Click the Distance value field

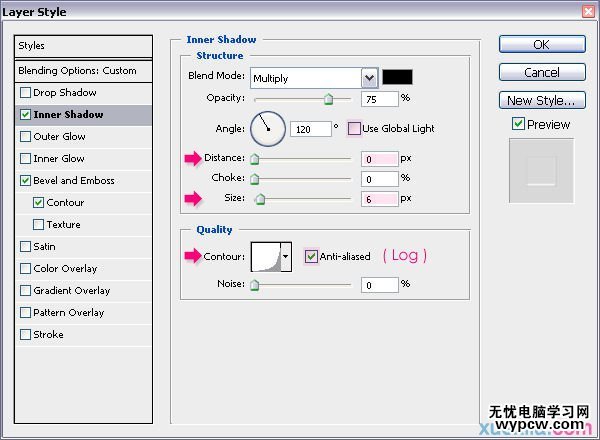pos(380,159)
